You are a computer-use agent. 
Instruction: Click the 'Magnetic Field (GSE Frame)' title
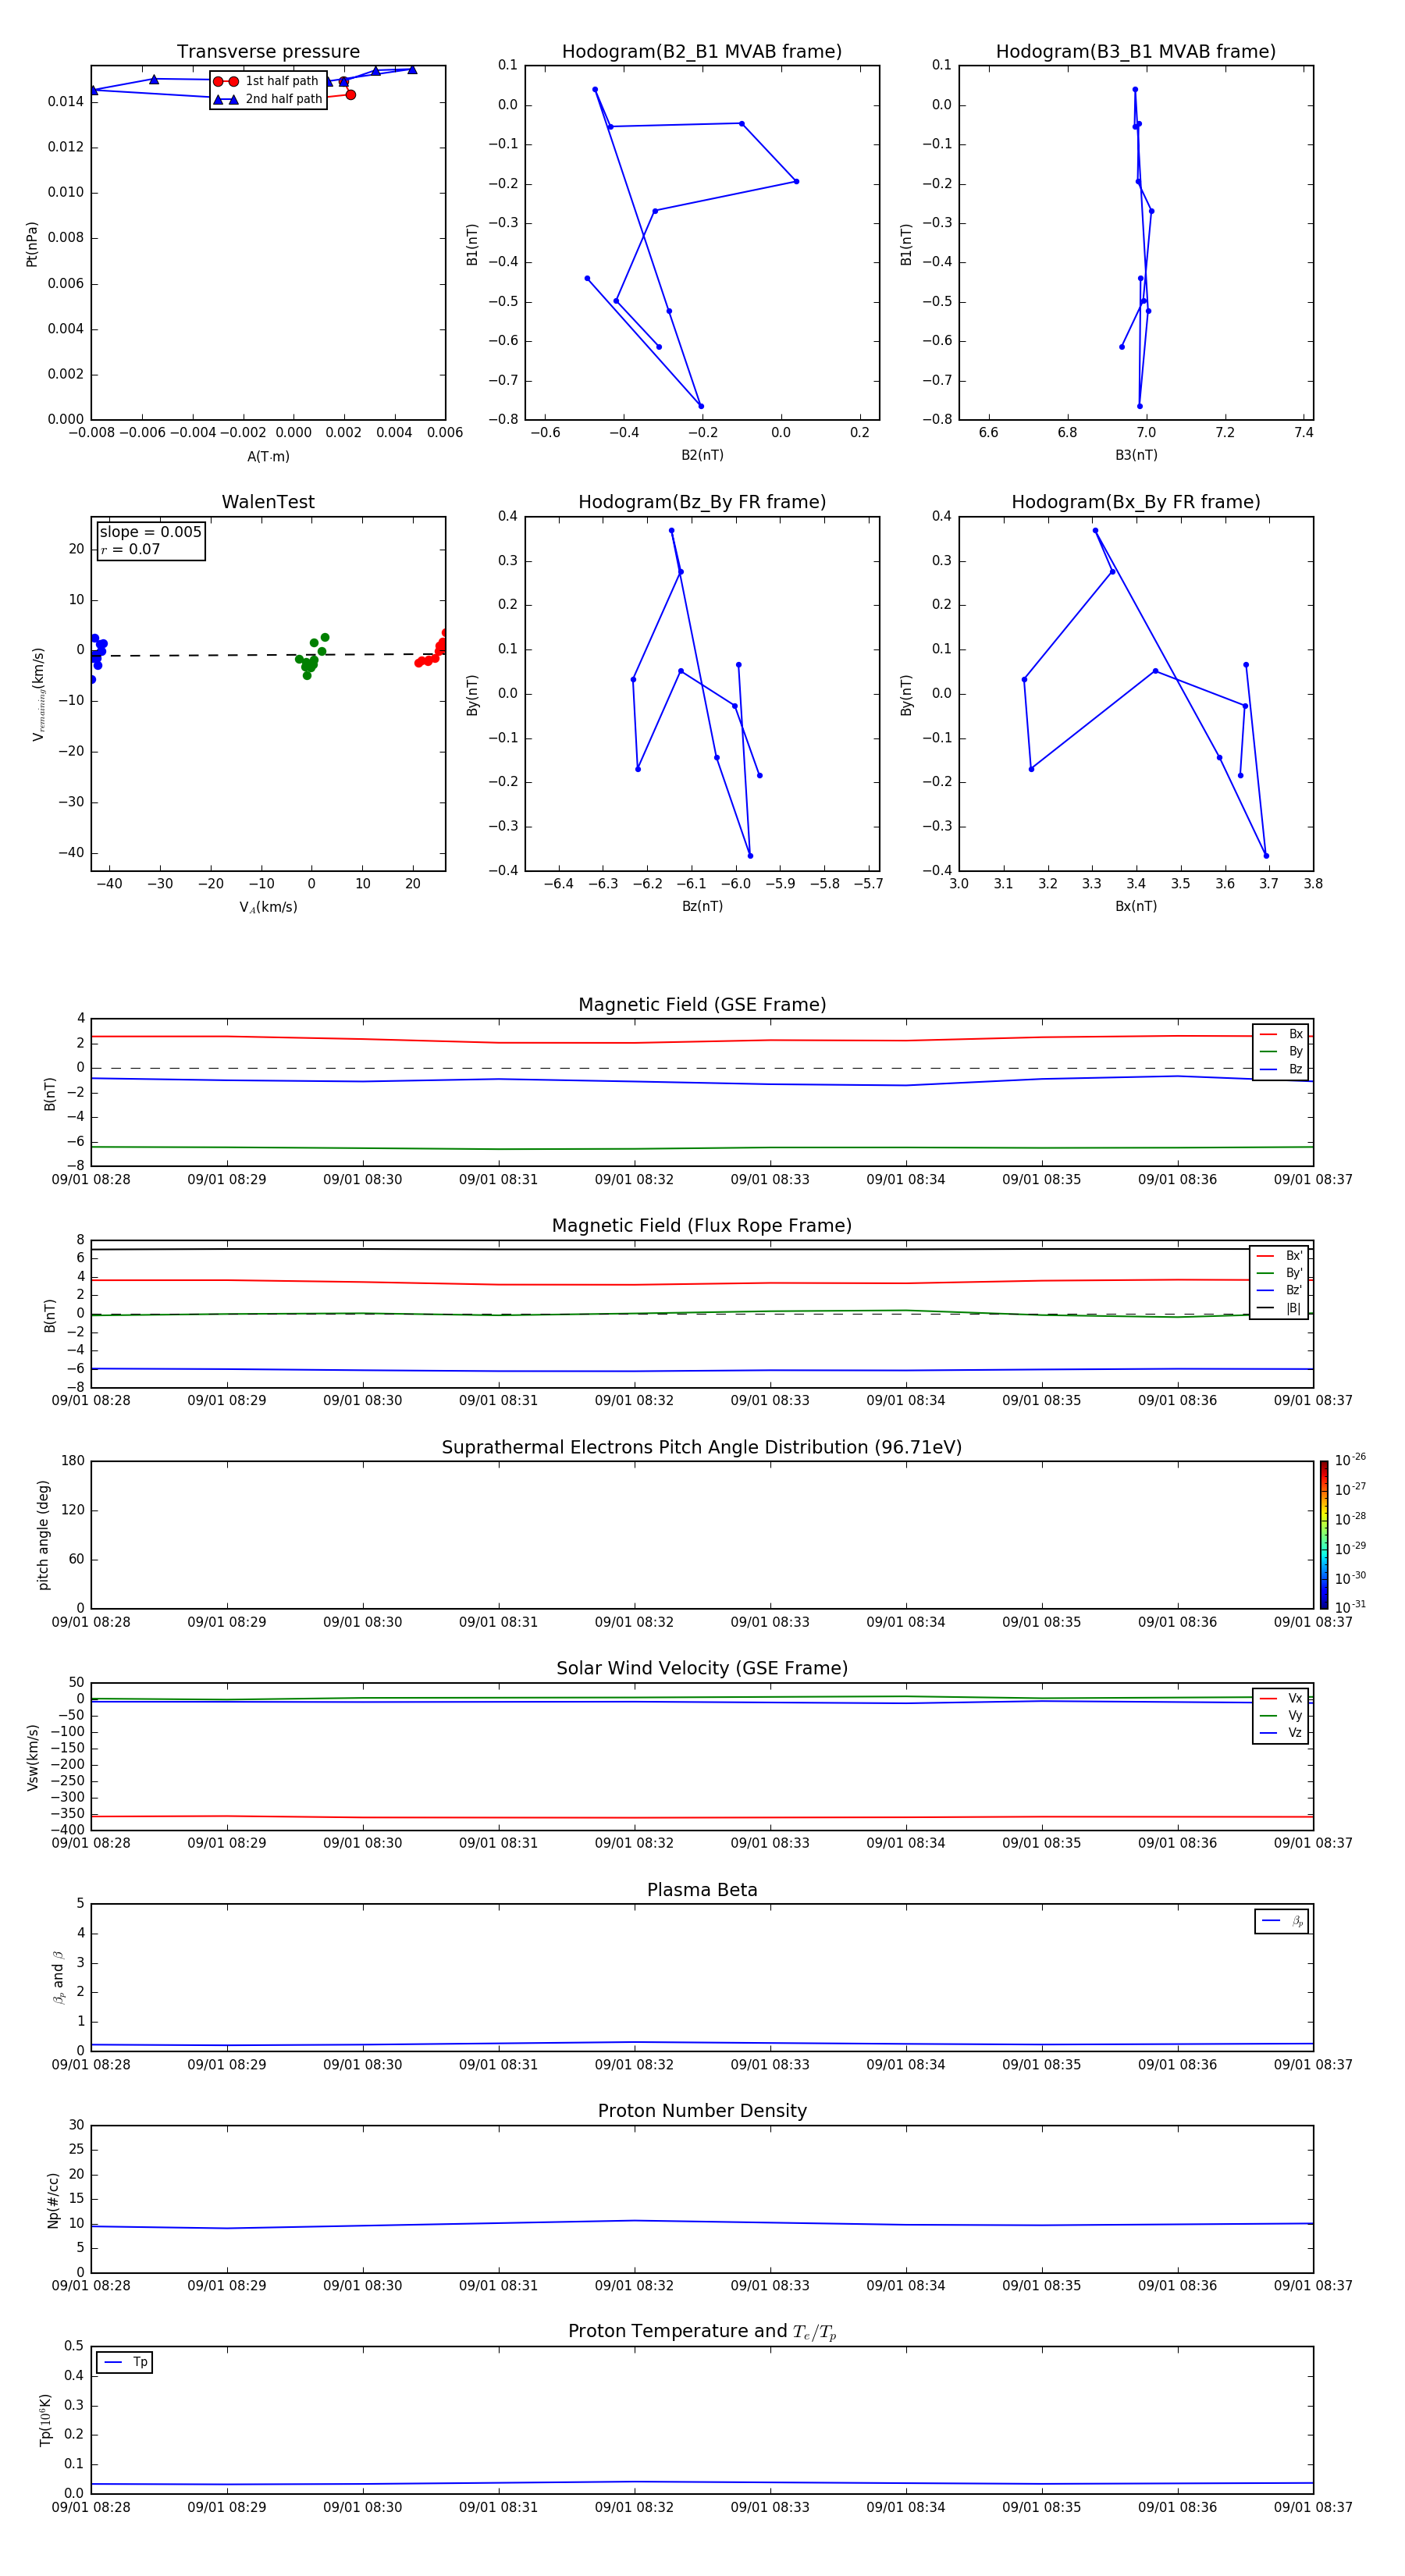click(x=702, y=1005)
